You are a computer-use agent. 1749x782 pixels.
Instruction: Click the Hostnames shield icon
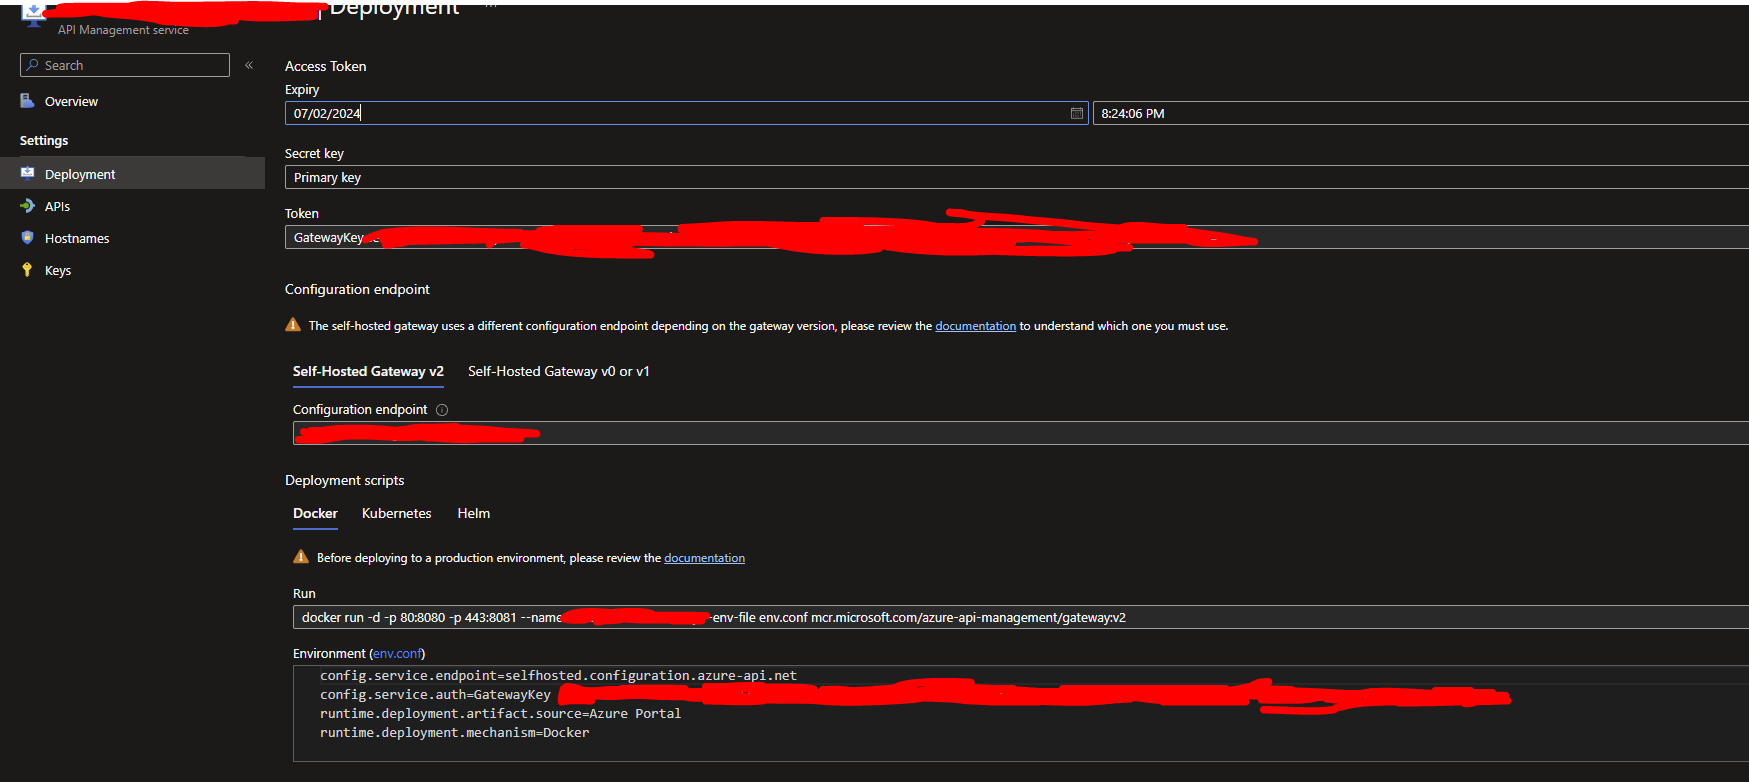point(27,237)
